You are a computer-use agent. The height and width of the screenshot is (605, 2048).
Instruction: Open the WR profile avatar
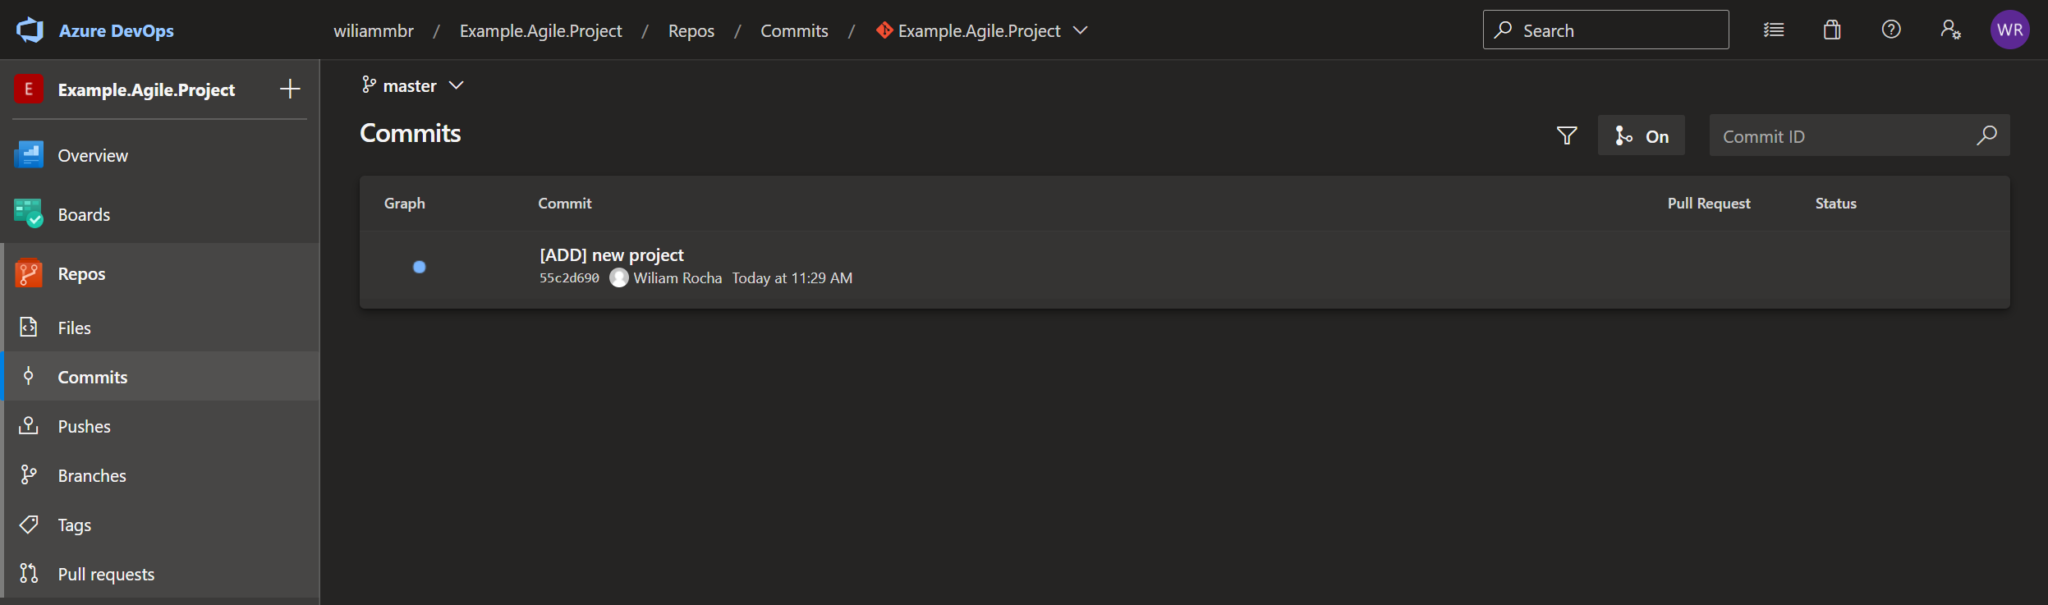tap(2009, 30)
